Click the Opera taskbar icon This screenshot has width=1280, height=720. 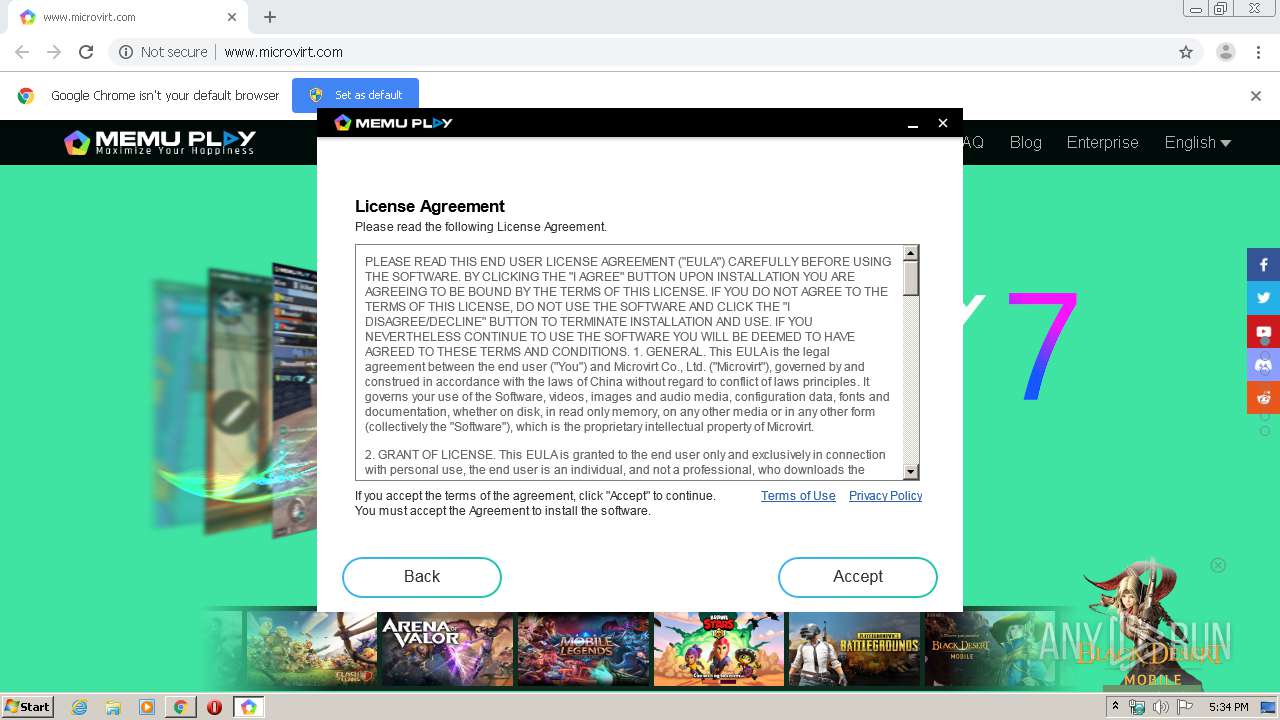point(214,707)
